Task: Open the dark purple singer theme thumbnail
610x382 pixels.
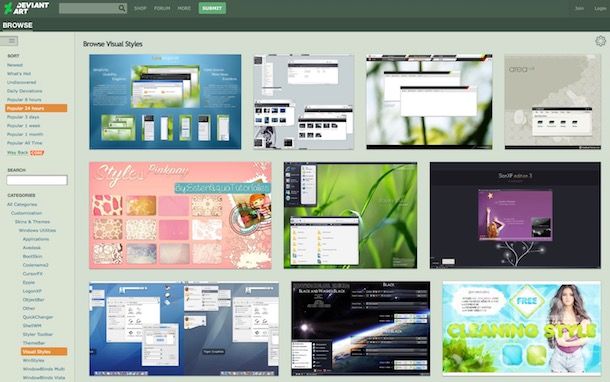Action: pyautogui.click(x=515, y=216)
